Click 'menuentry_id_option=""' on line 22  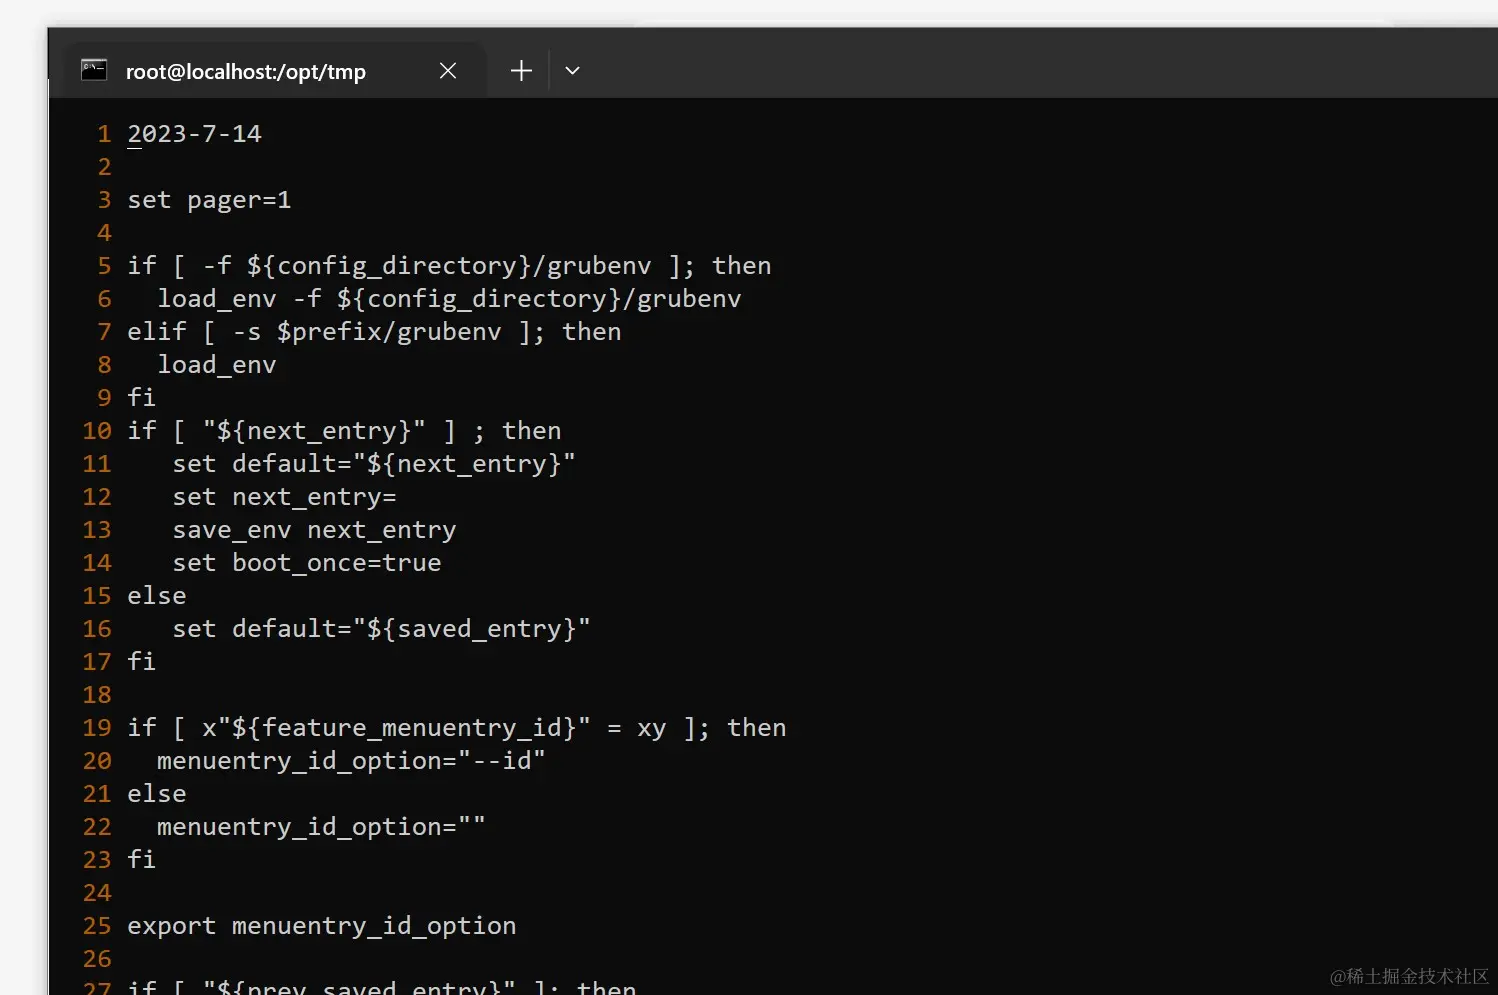pyautogui.click(x=321, y=827)
